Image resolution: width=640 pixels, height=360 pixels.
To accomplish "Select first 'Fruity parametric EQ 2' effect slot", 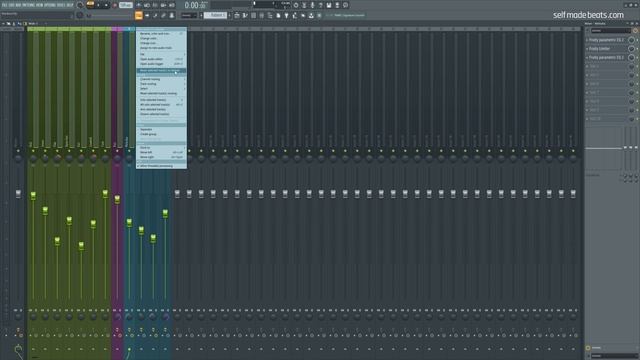I will [x=607, y=40].
